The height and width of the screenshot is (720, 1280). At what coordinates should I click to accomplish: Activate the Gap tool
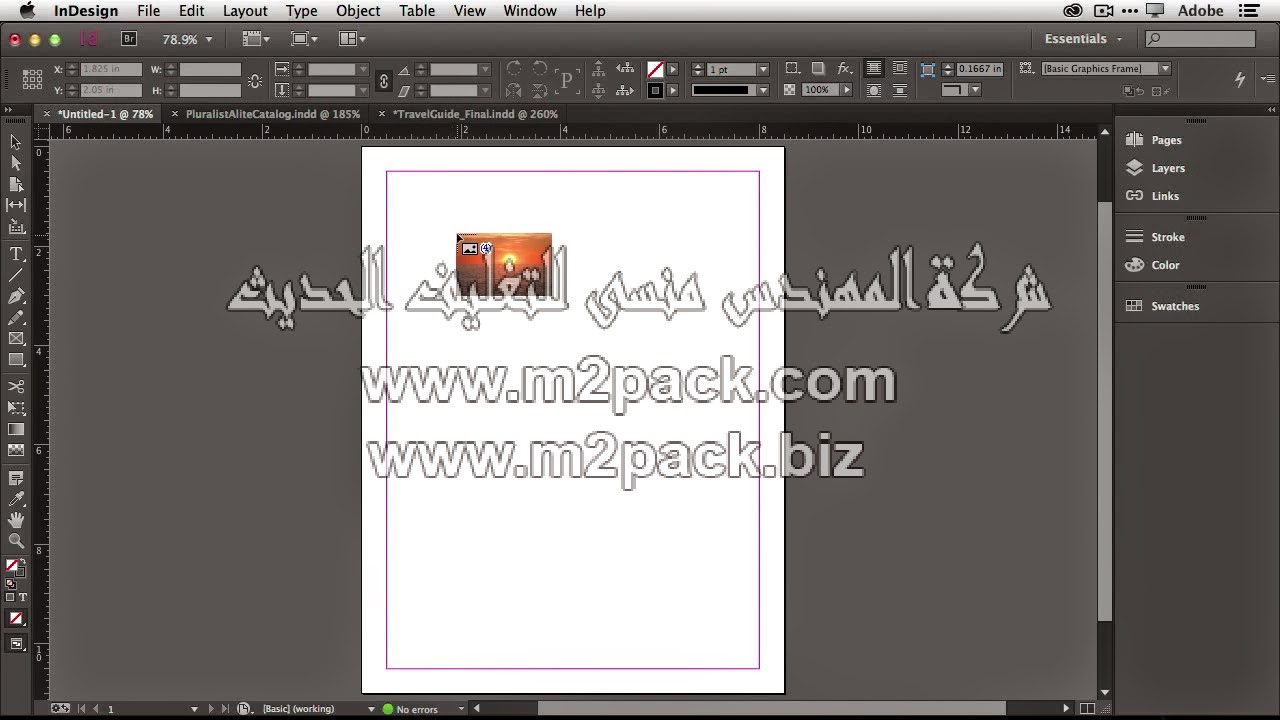(x=16, y=205)
